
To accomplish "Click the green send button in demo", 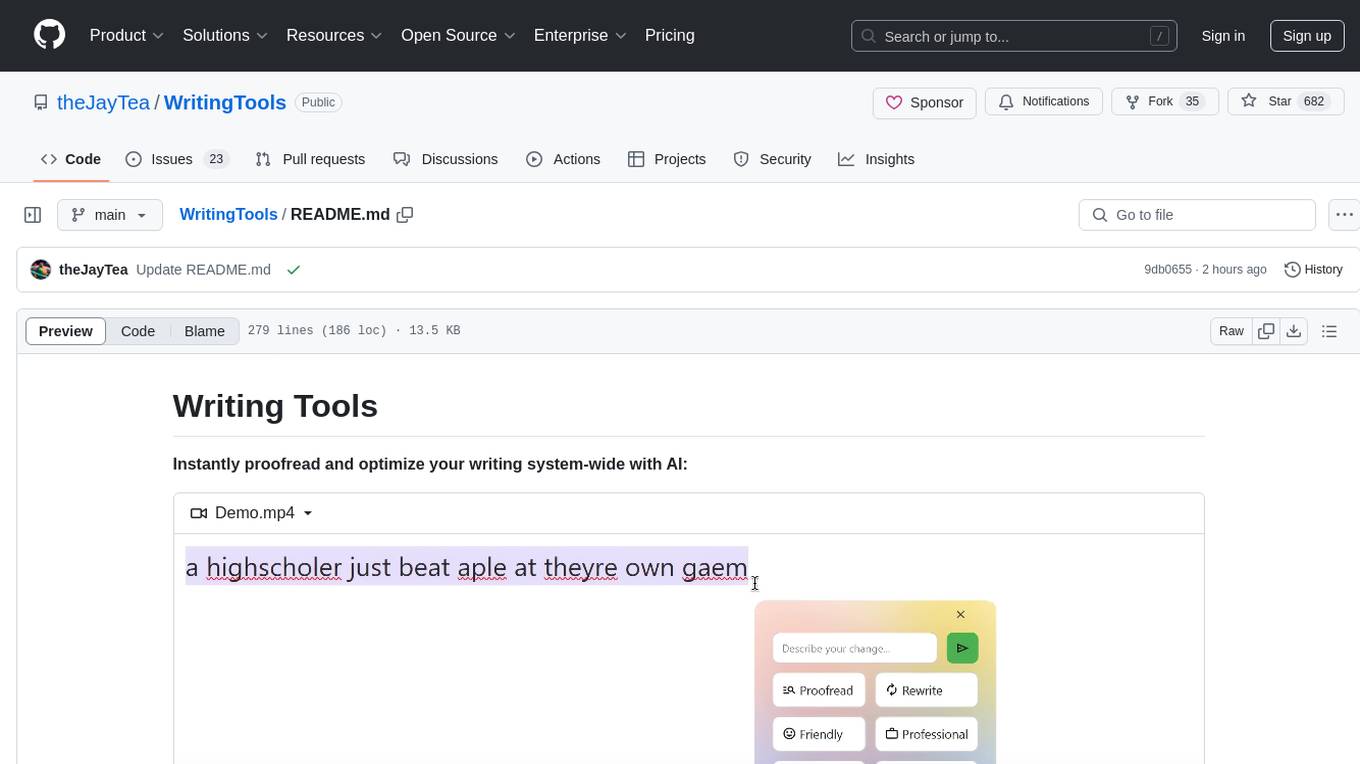I will 962,648.
